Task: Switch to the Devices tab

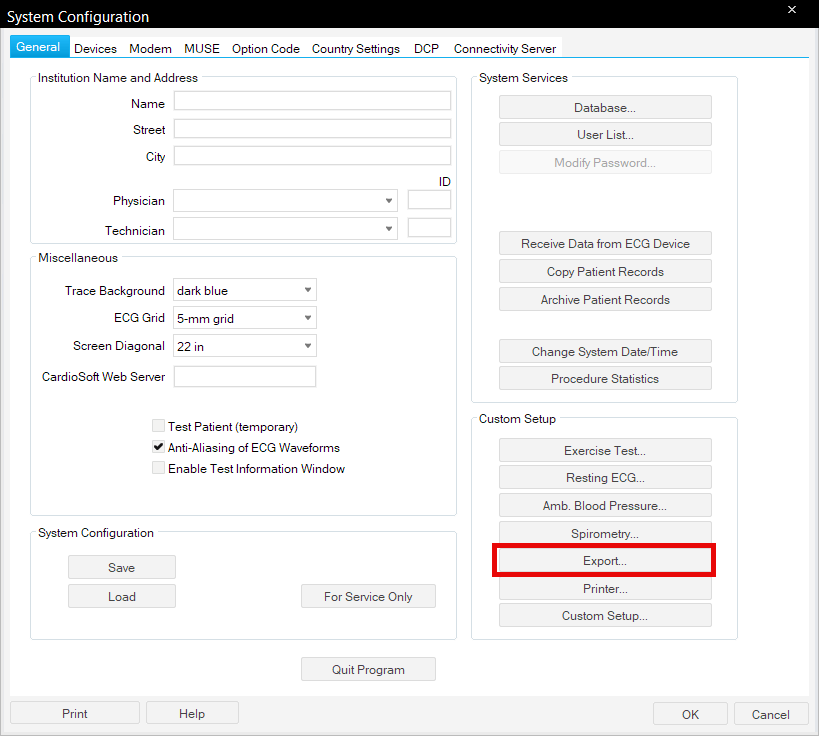Action: click(95, 48)
